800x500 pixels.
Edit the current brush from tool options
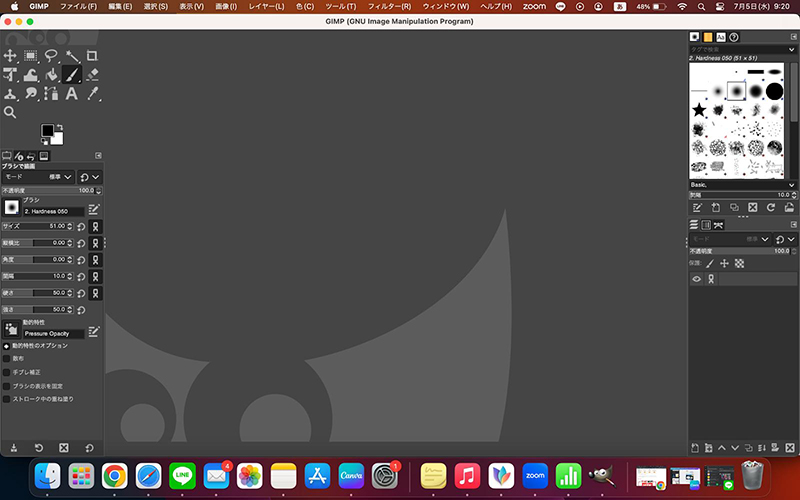coord(94,209)
